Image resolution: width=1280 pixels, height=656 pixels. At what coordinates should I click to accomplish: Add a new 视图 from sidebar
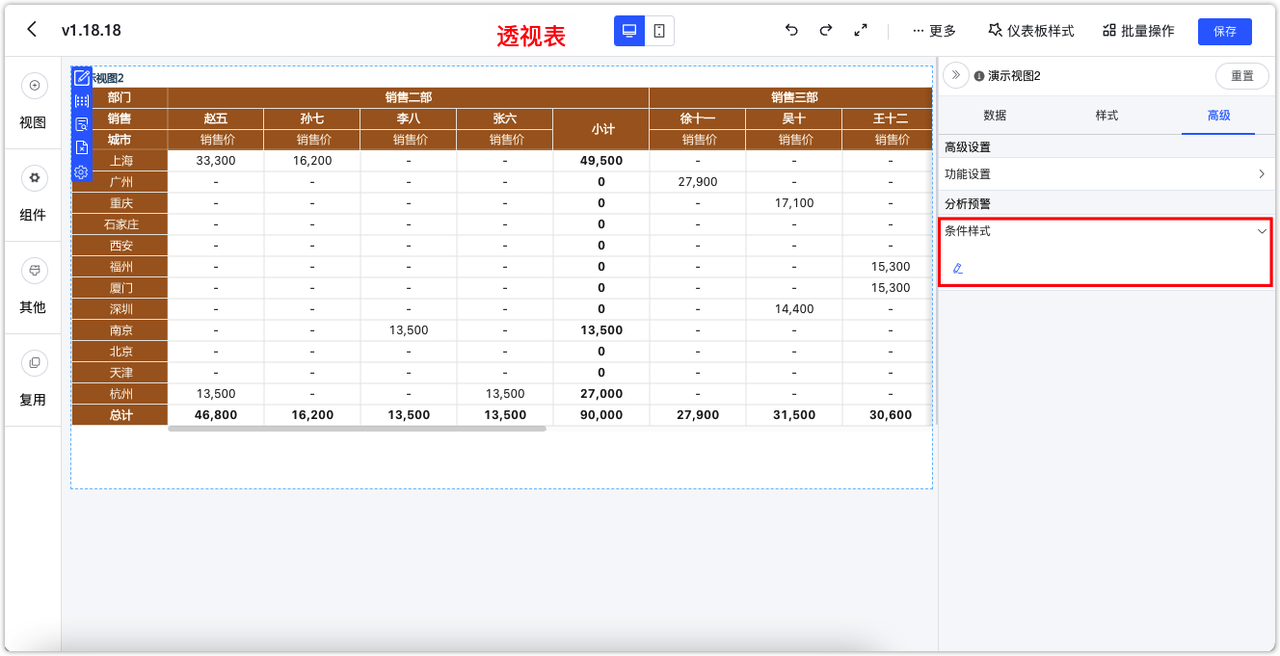pos(33,103)
